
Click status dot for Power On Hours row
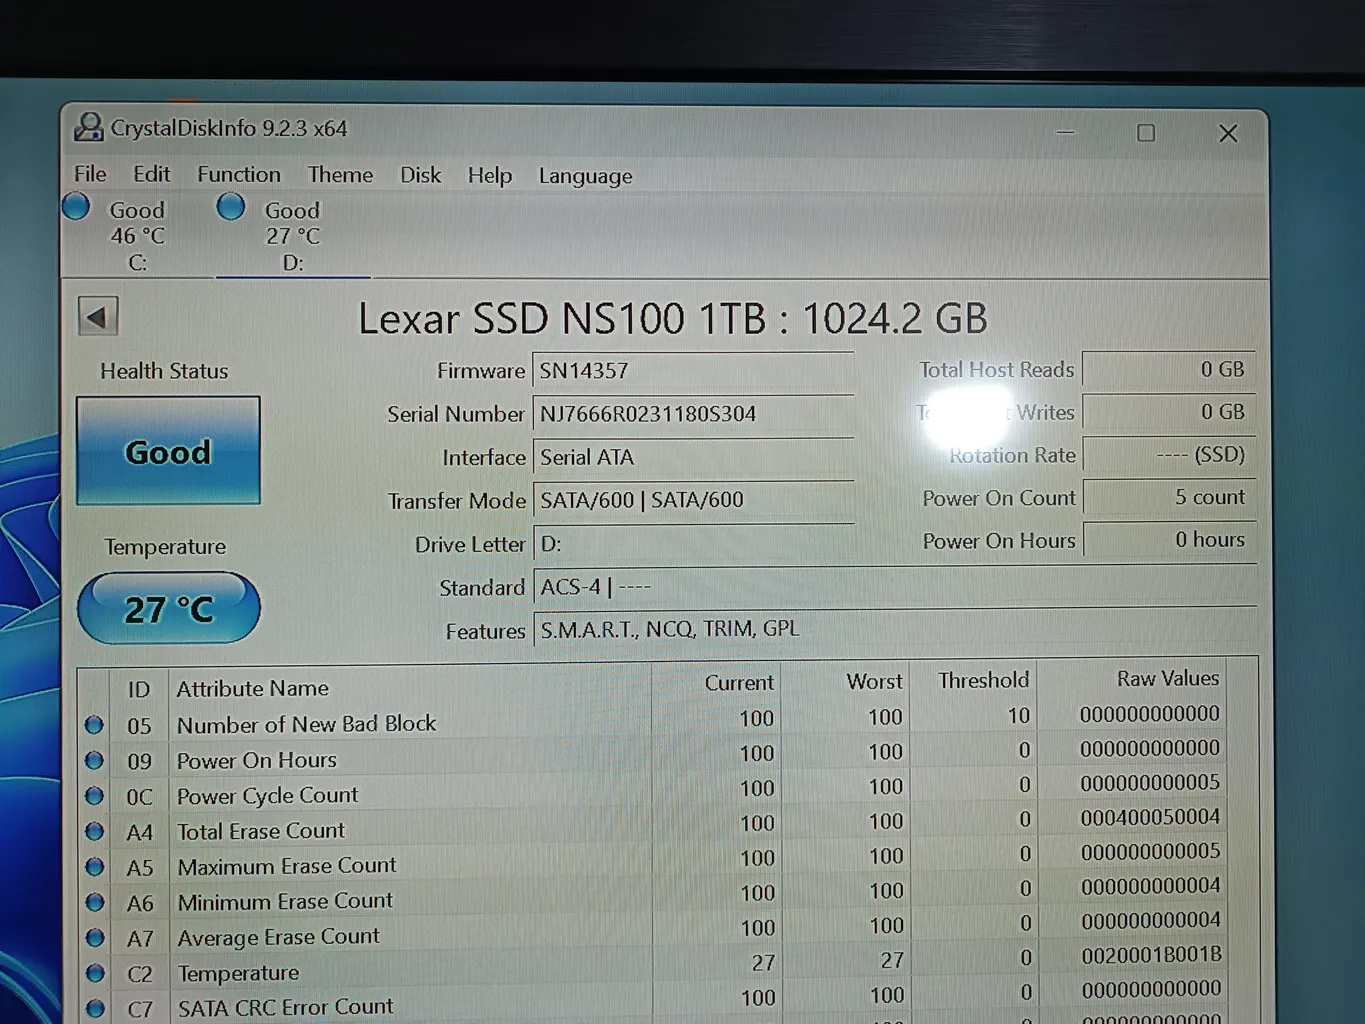tap(94, 761)
